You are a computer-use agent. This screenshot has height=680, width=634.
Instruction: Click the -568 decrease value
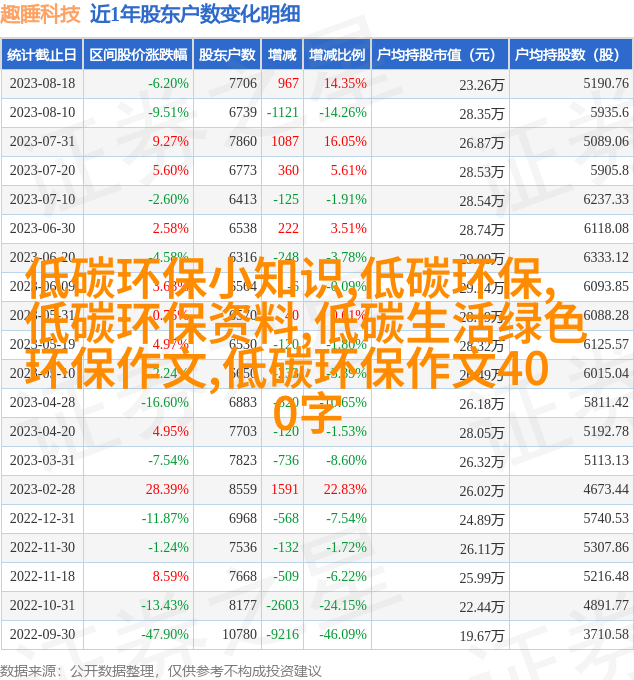(x=286, y=519)
